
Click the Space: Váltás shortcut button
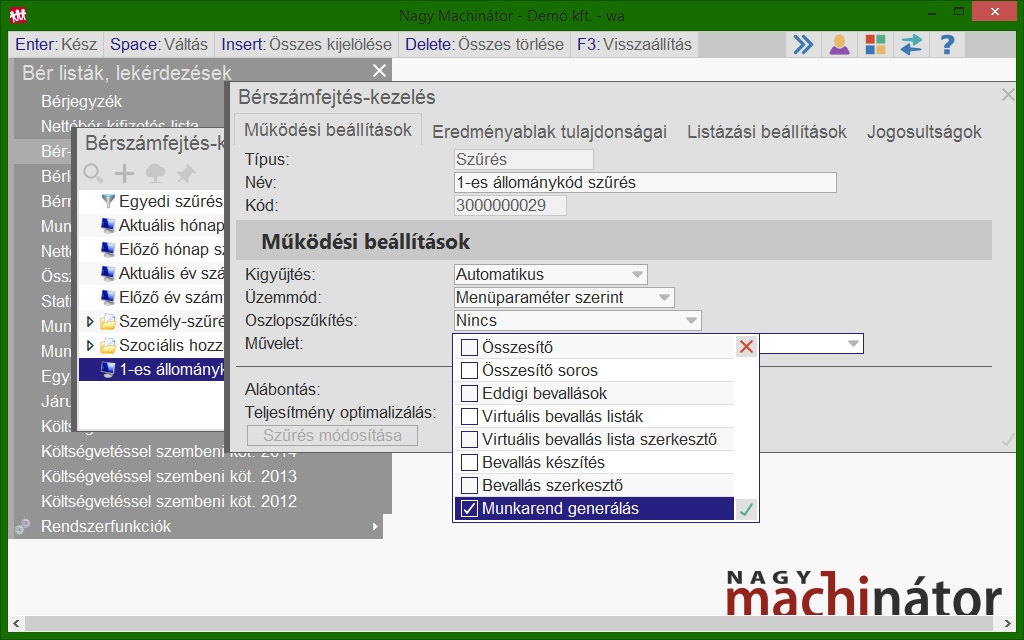[x=159, y=44]
